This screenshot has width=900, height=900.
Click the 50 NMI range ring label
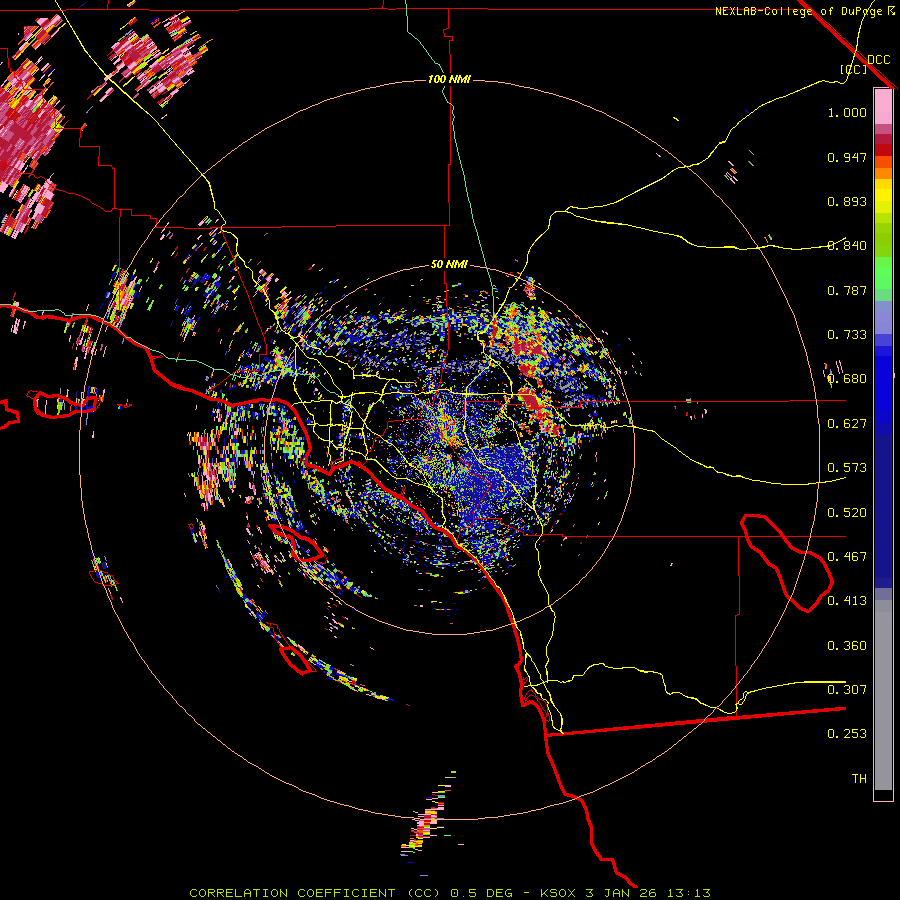pyautogui.click(x=449, y=265)
